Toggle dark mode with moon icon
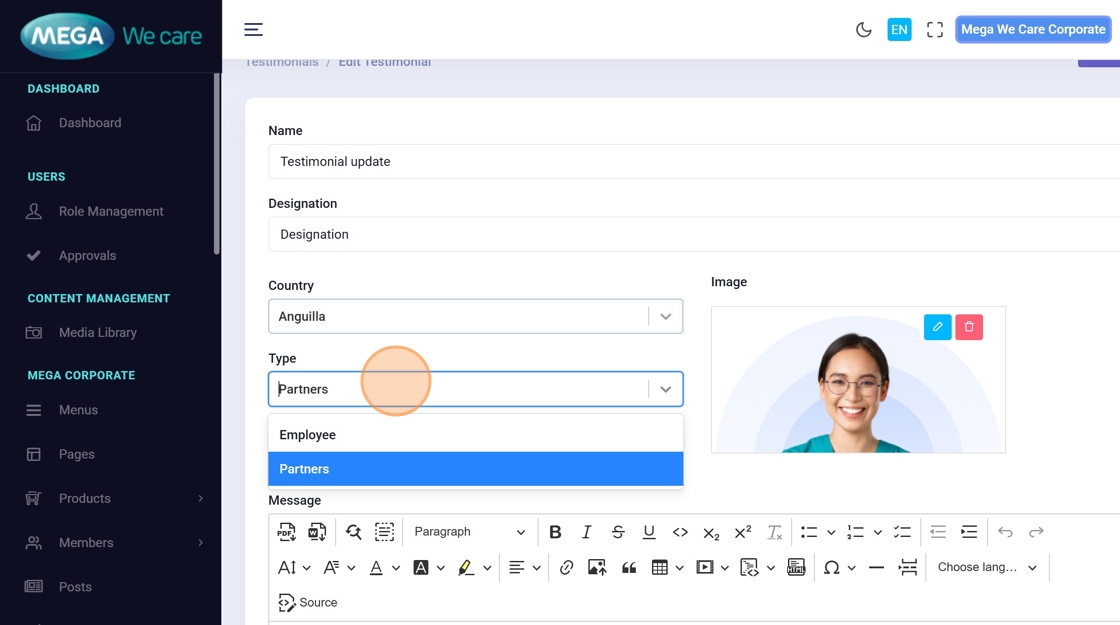Screen dimensions: 1120x625 click(864, 30)
